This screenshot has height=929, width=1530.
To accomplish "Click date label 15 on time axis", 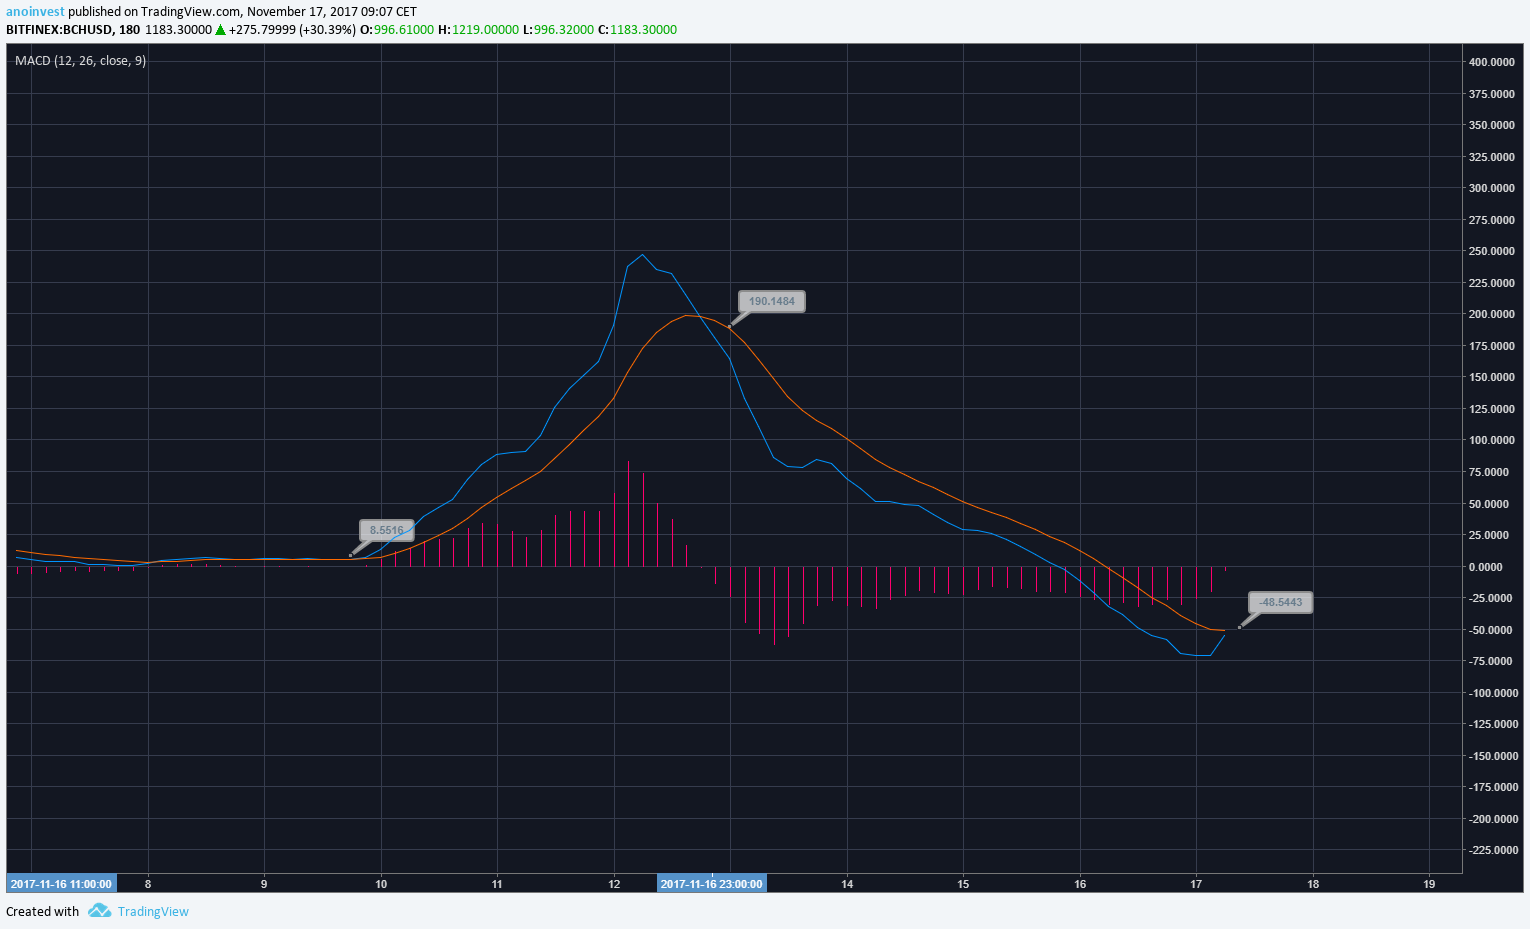I will coord(964,884).
